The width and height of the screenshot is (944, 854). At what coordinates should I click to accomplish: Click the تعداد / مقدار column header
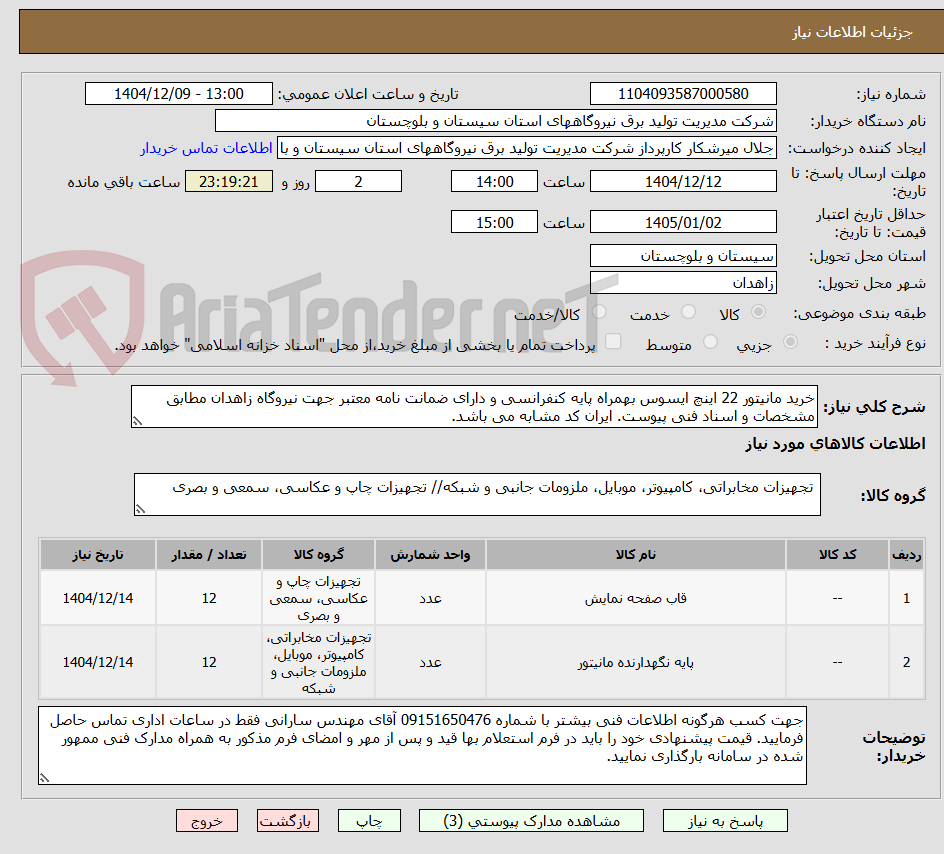[209, 554]
